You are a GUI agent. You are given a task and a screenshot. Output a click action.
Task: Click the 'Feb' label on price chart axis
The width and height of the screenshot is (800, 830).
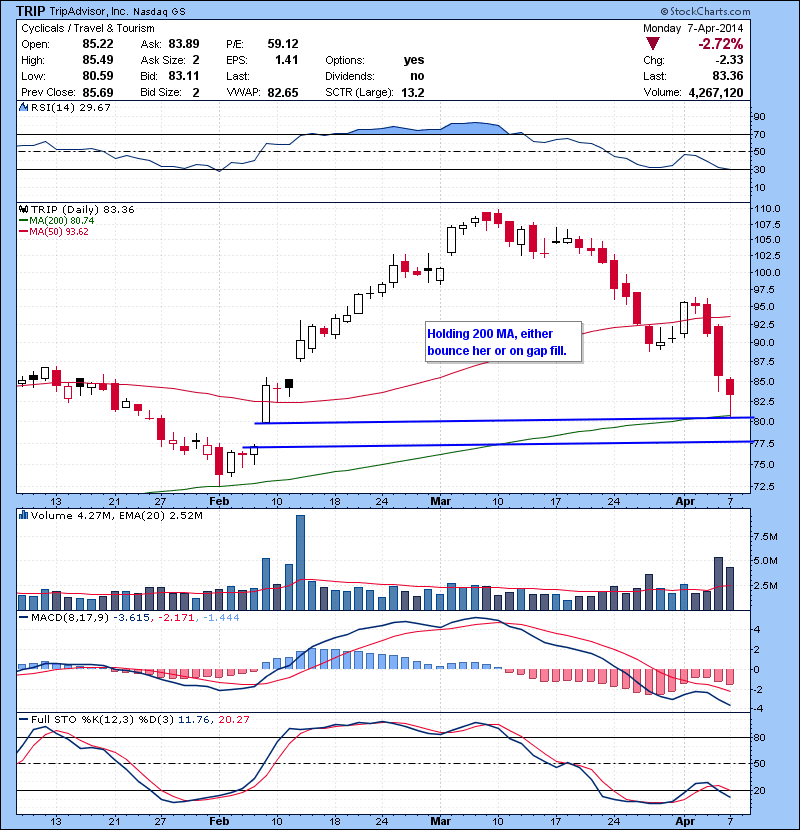click(219, 501)
